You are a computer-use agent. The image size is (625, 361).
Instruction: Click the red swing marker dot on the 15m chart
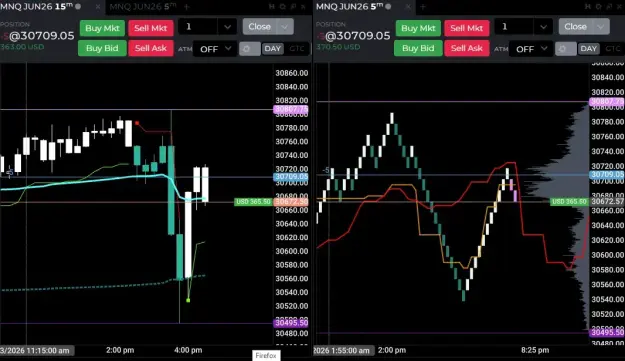click(x=137, y=123)
